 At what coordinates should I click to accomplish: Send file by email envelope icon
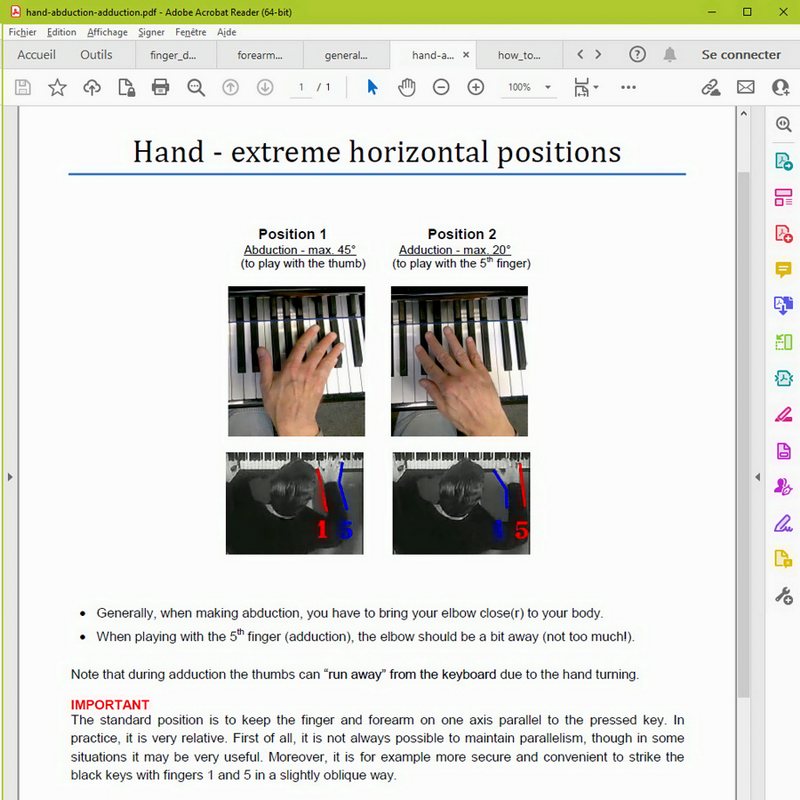pyautogui.click(x=745, y=88)
